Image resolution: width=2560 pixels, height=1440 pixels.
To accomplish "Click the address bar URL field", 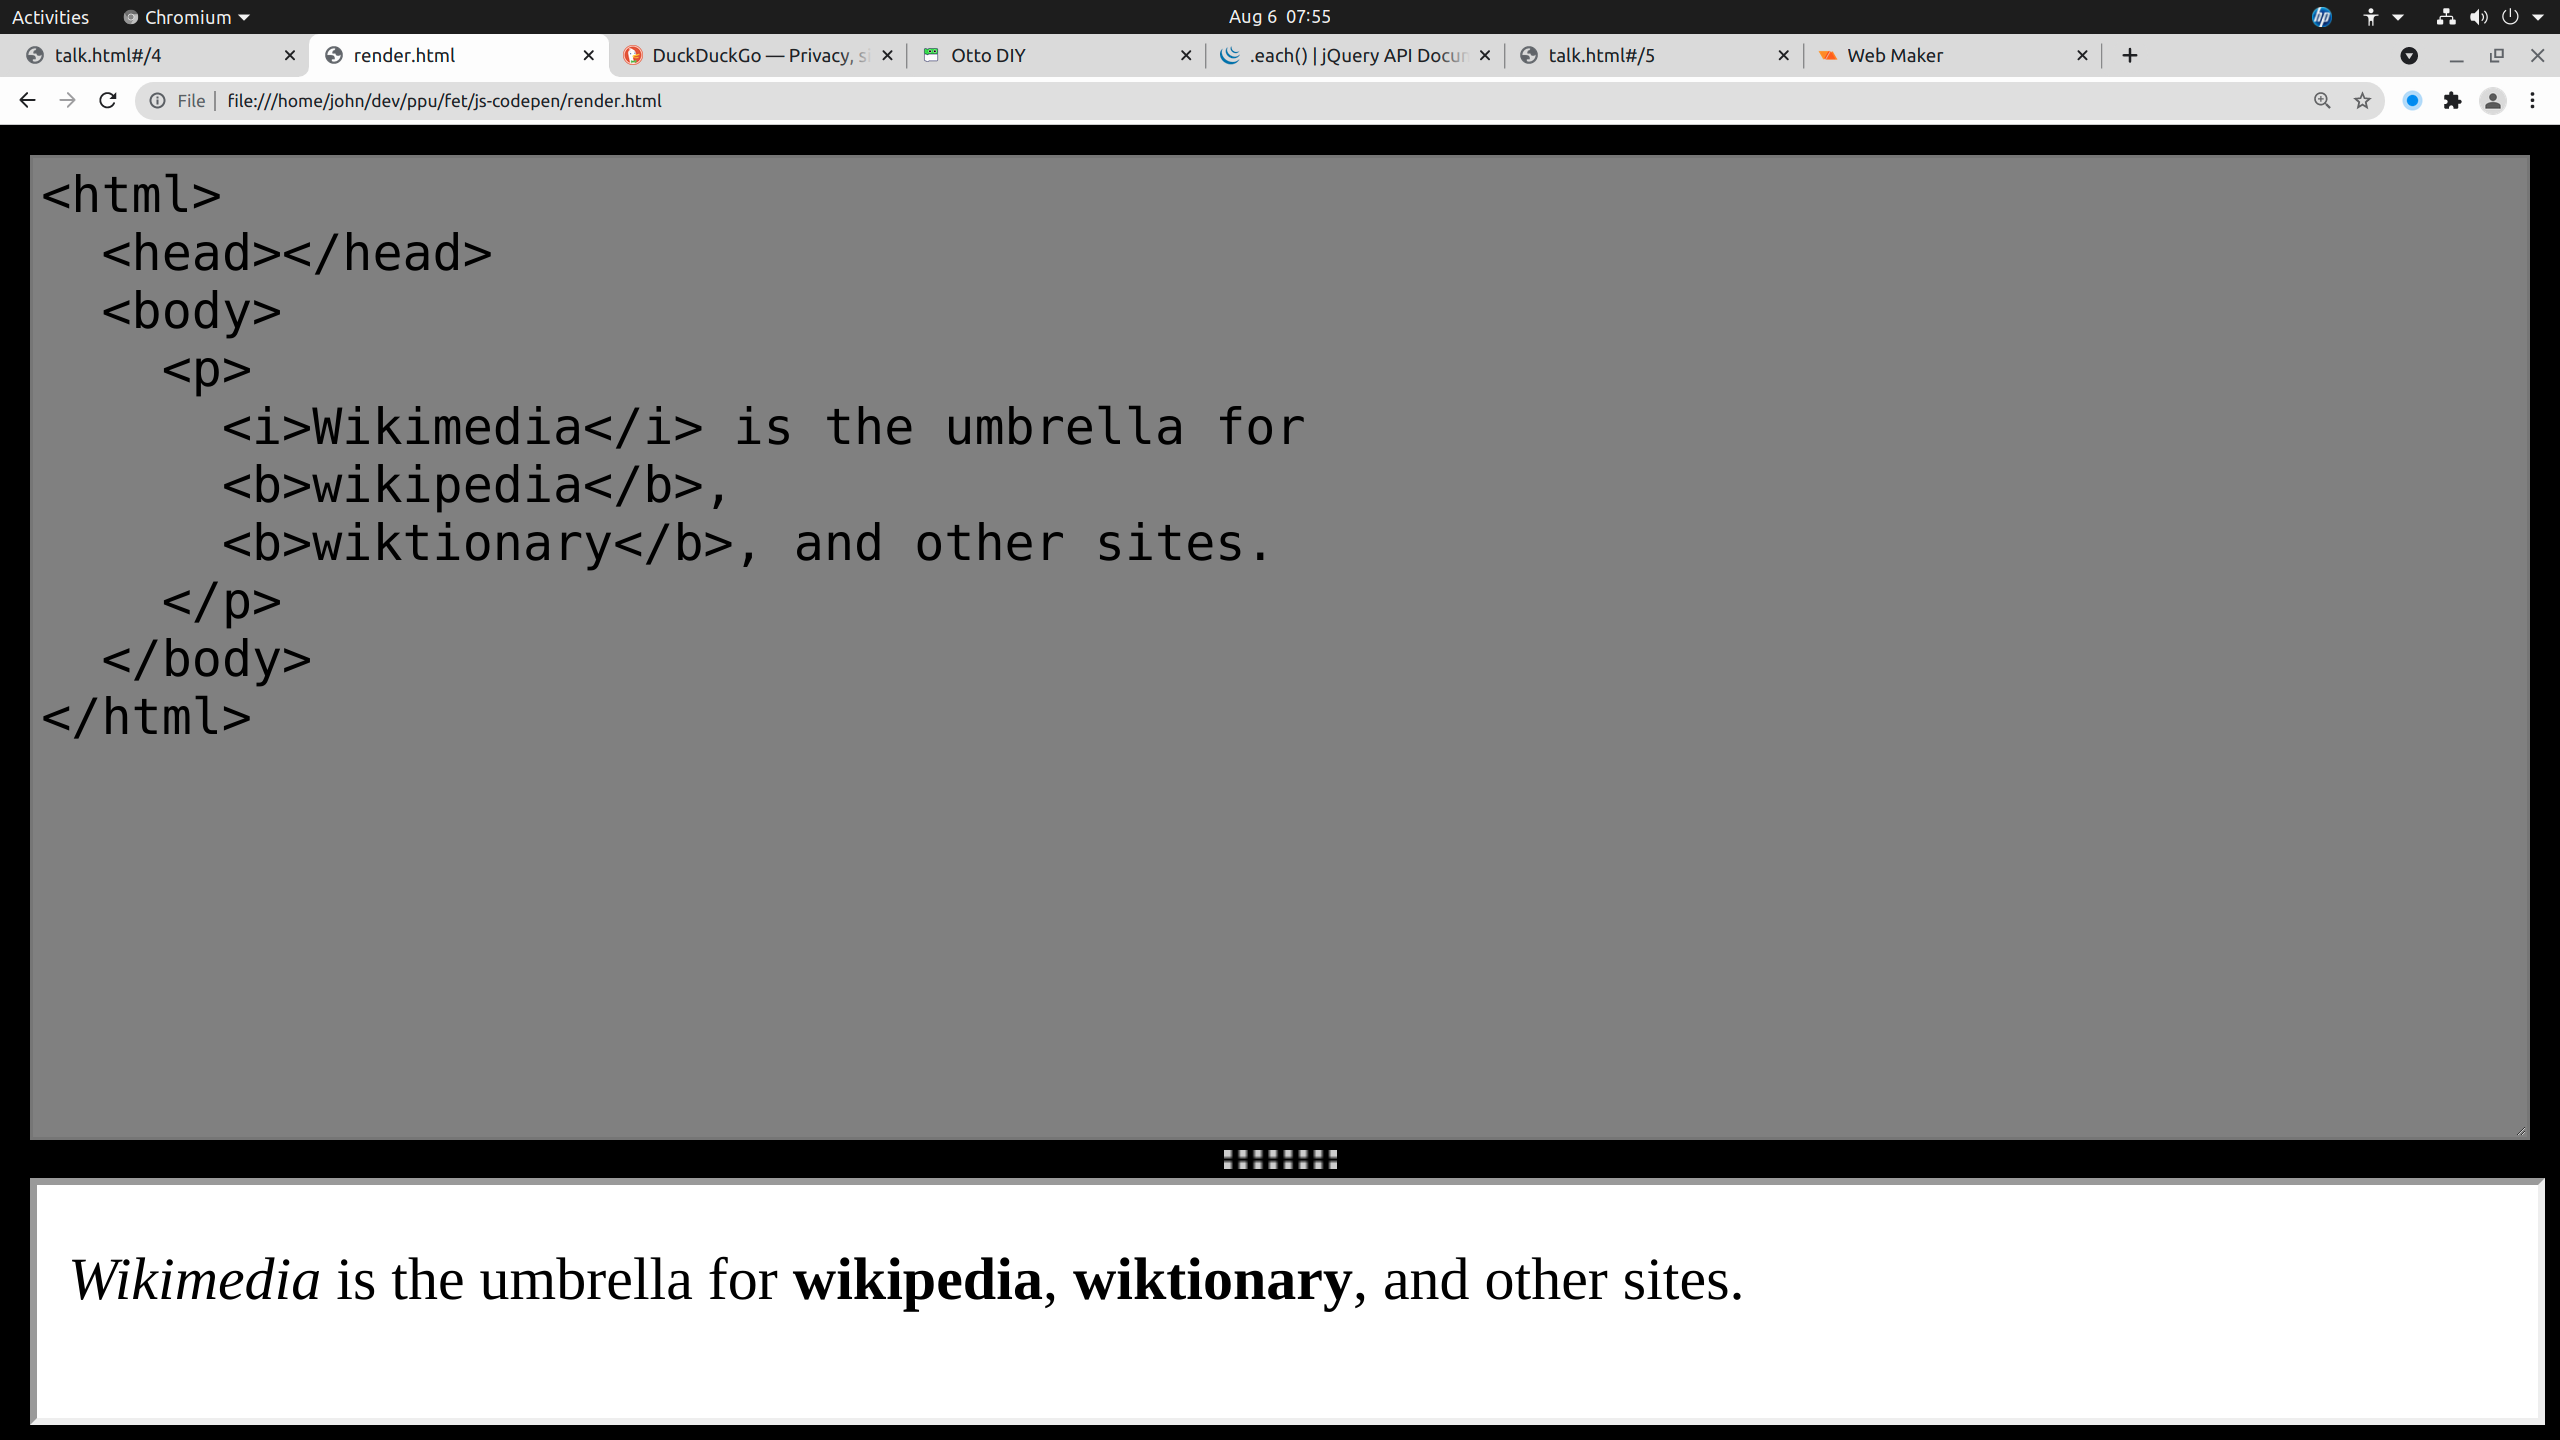I will tap(1200, 100).
